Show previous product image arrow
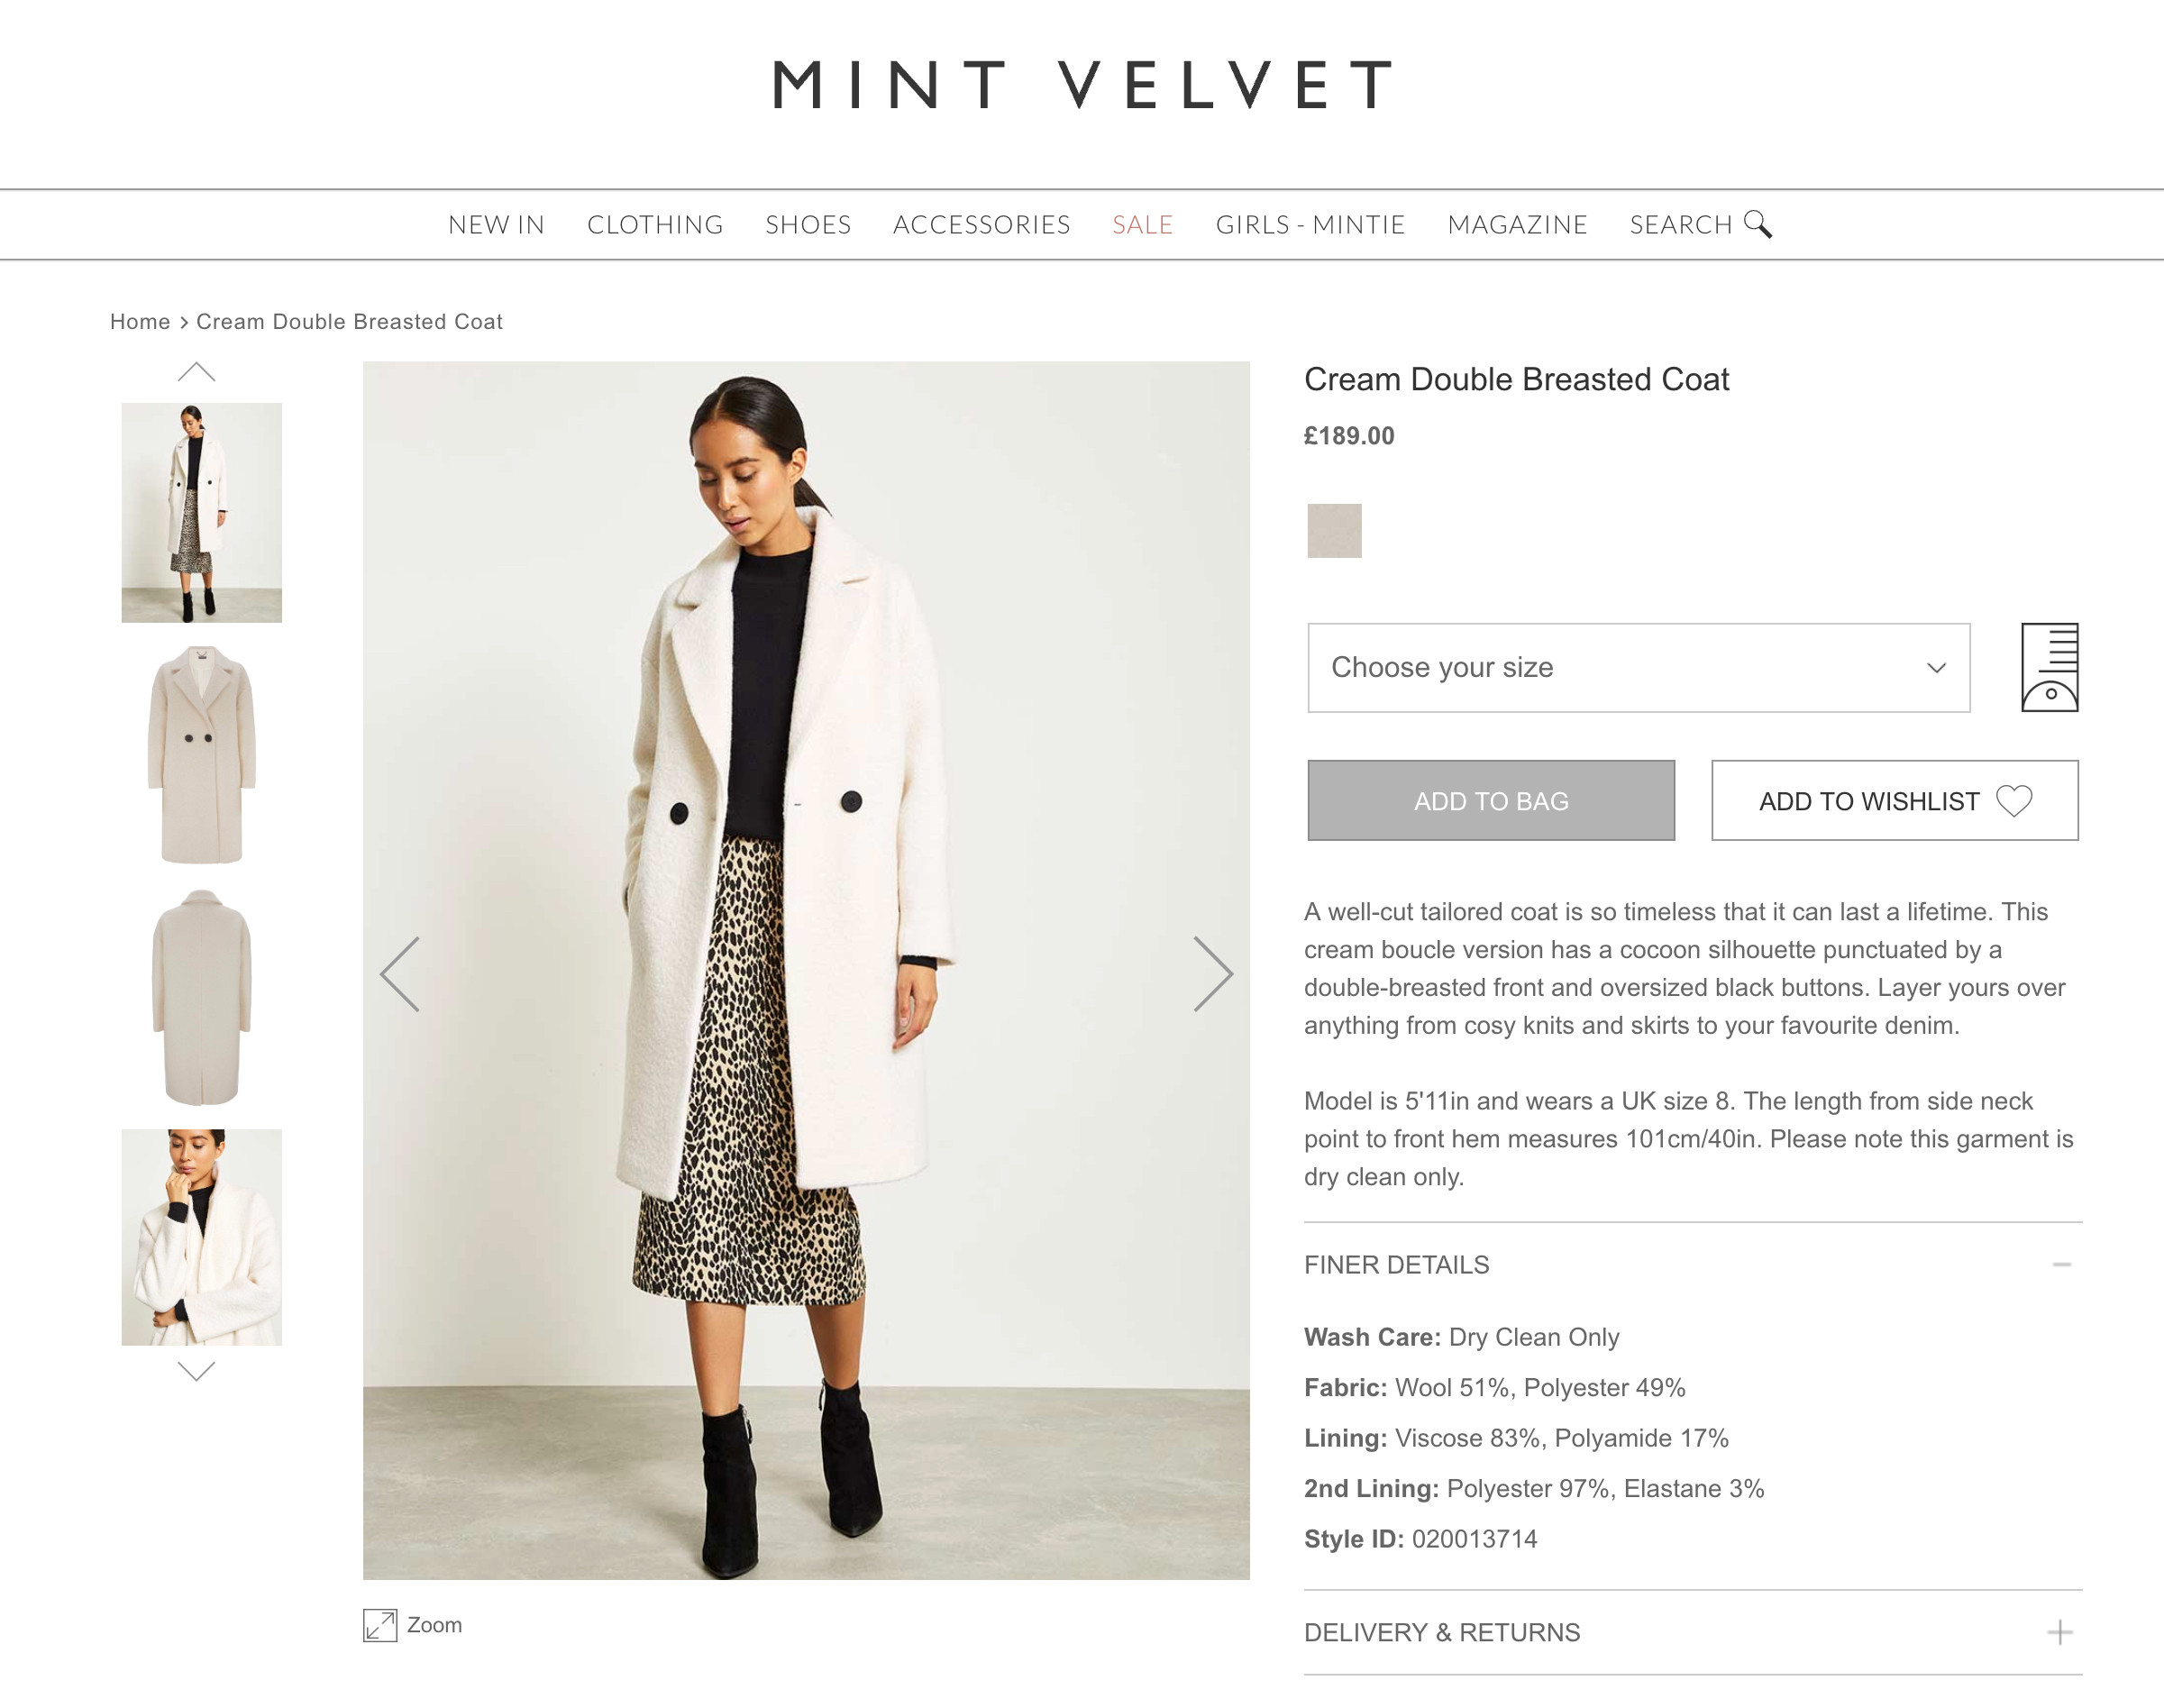The height and width of the screenshot is (1708, 2164). click(400, 974)
